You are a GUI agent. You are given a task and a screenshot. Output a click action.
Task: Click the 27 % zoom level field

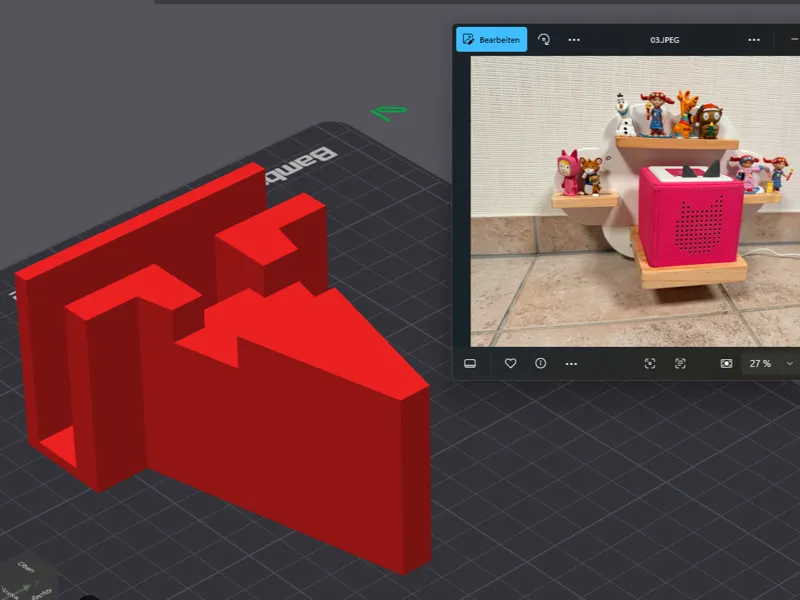pyautogui.click(x=760, y=363)
